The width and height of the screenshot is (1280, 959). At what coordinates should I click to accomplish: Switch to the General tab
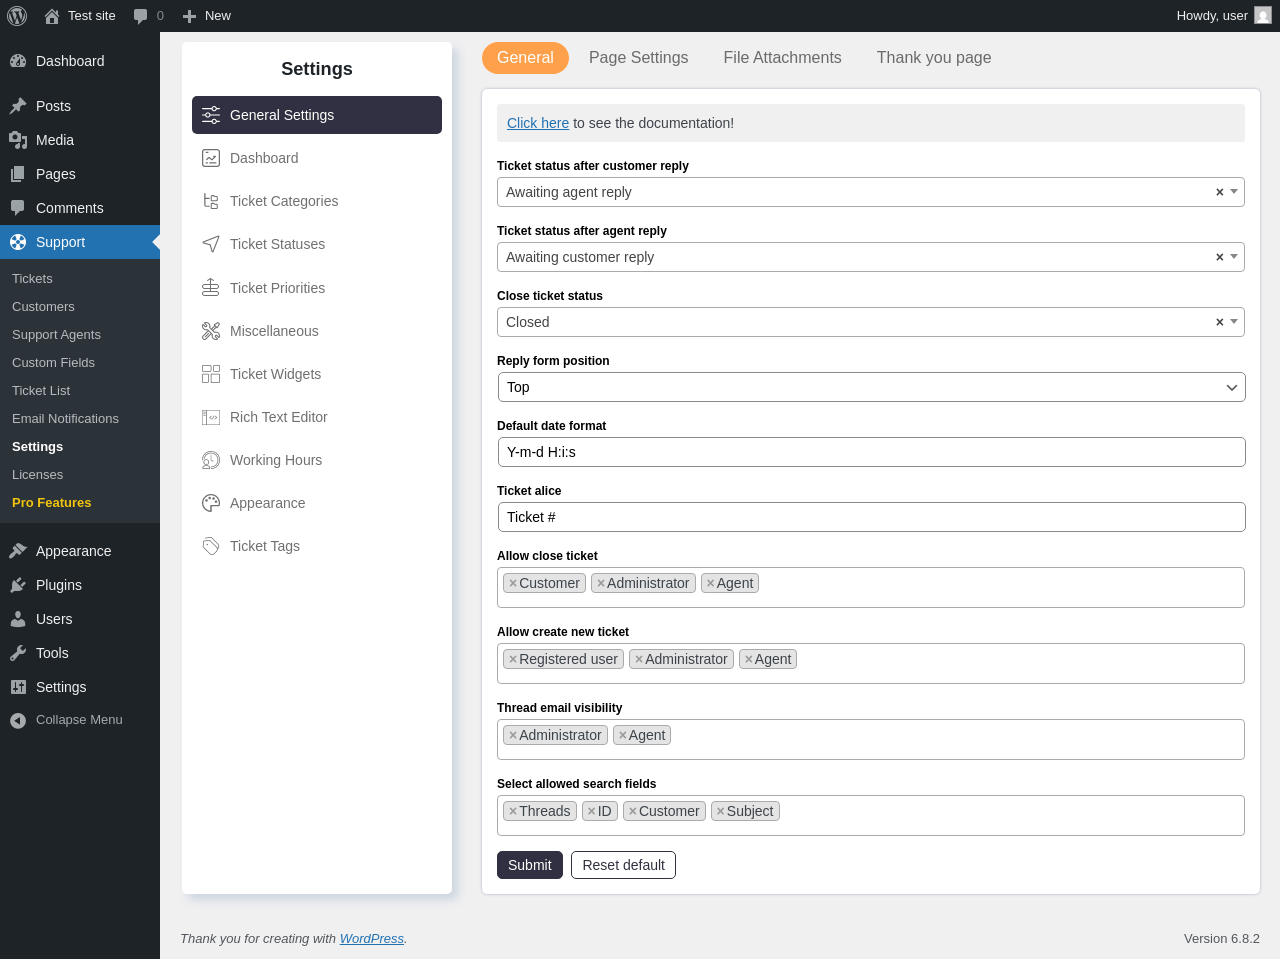[x=525, y=58]
